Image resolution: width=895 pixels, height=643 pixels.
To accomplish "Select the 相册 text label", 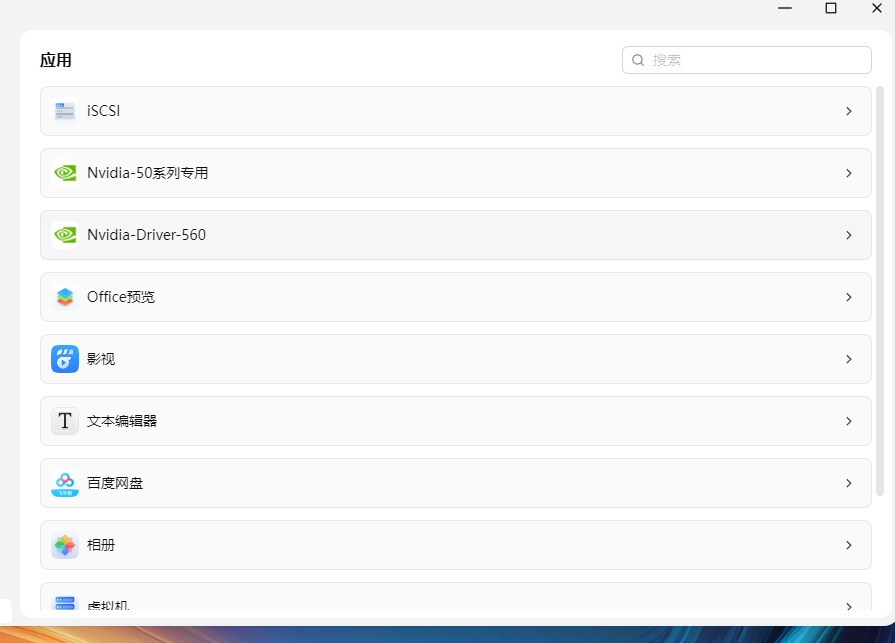I will (101, 545).
